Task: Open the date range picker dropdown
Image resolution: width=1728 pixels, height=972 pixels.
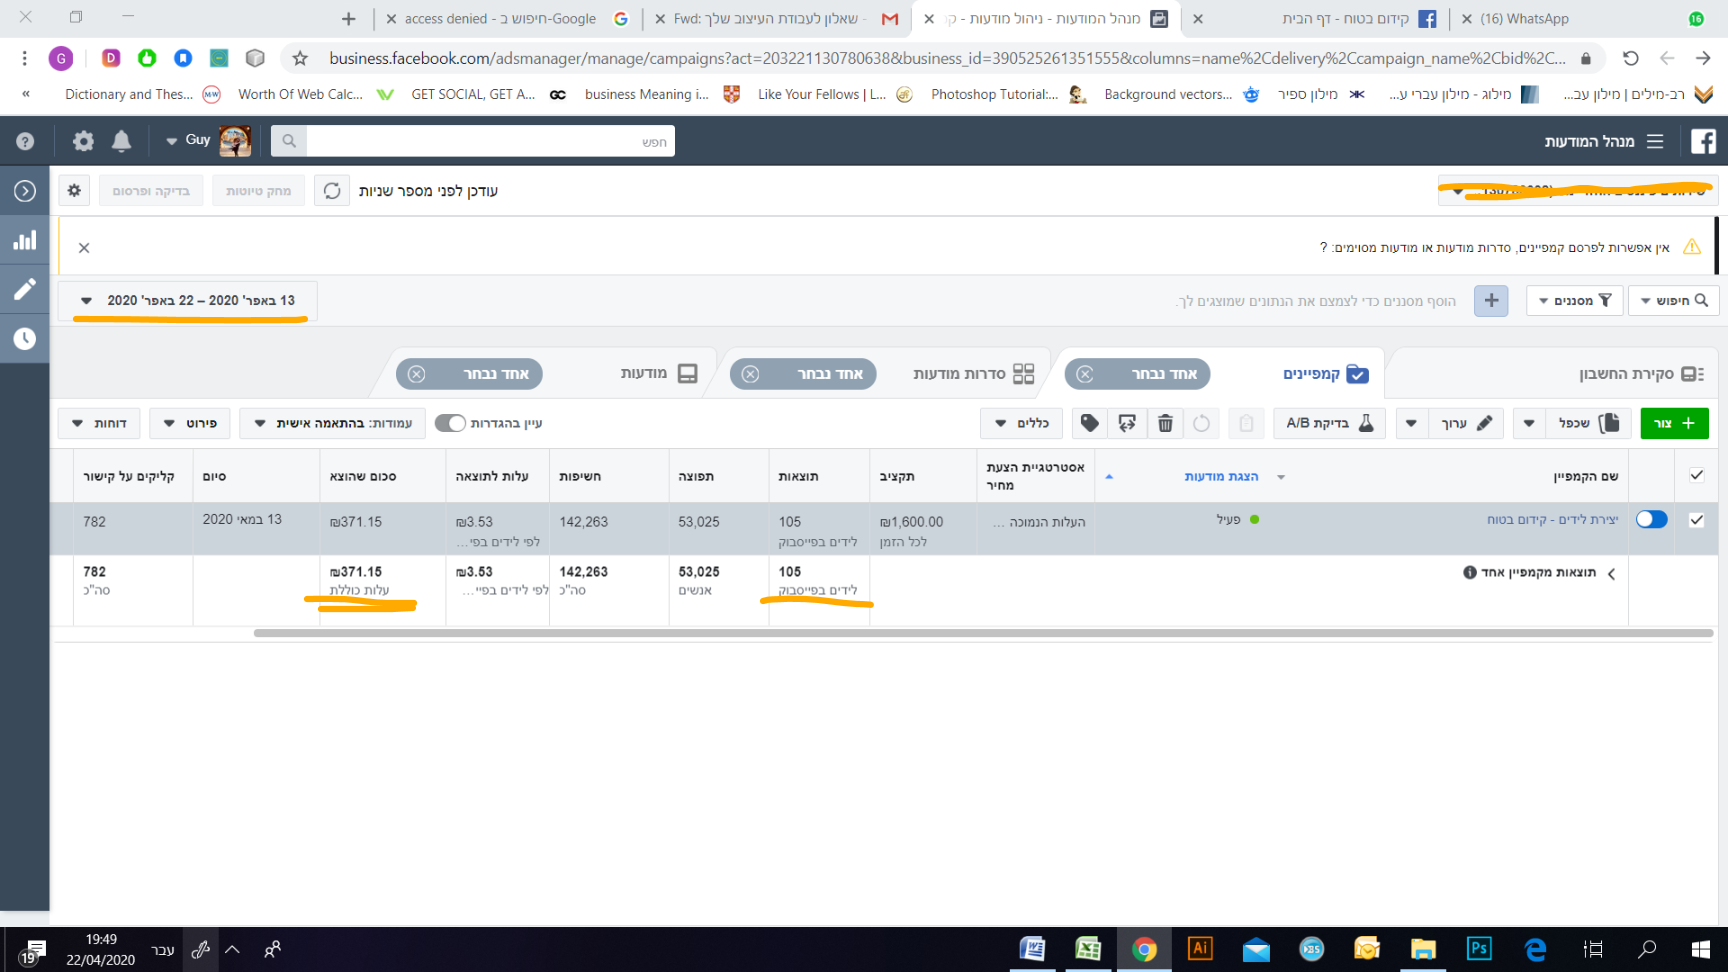Action: coord(188,300)
